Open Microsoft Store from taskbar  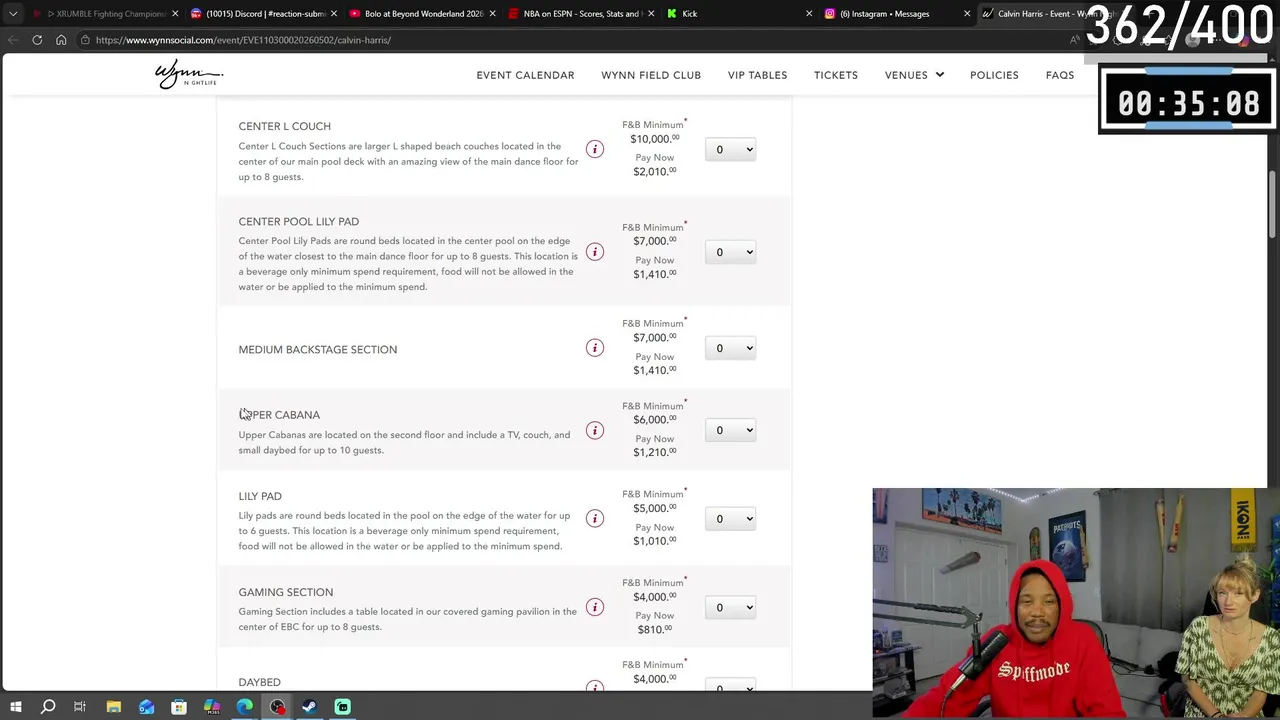tap(179, 707)
